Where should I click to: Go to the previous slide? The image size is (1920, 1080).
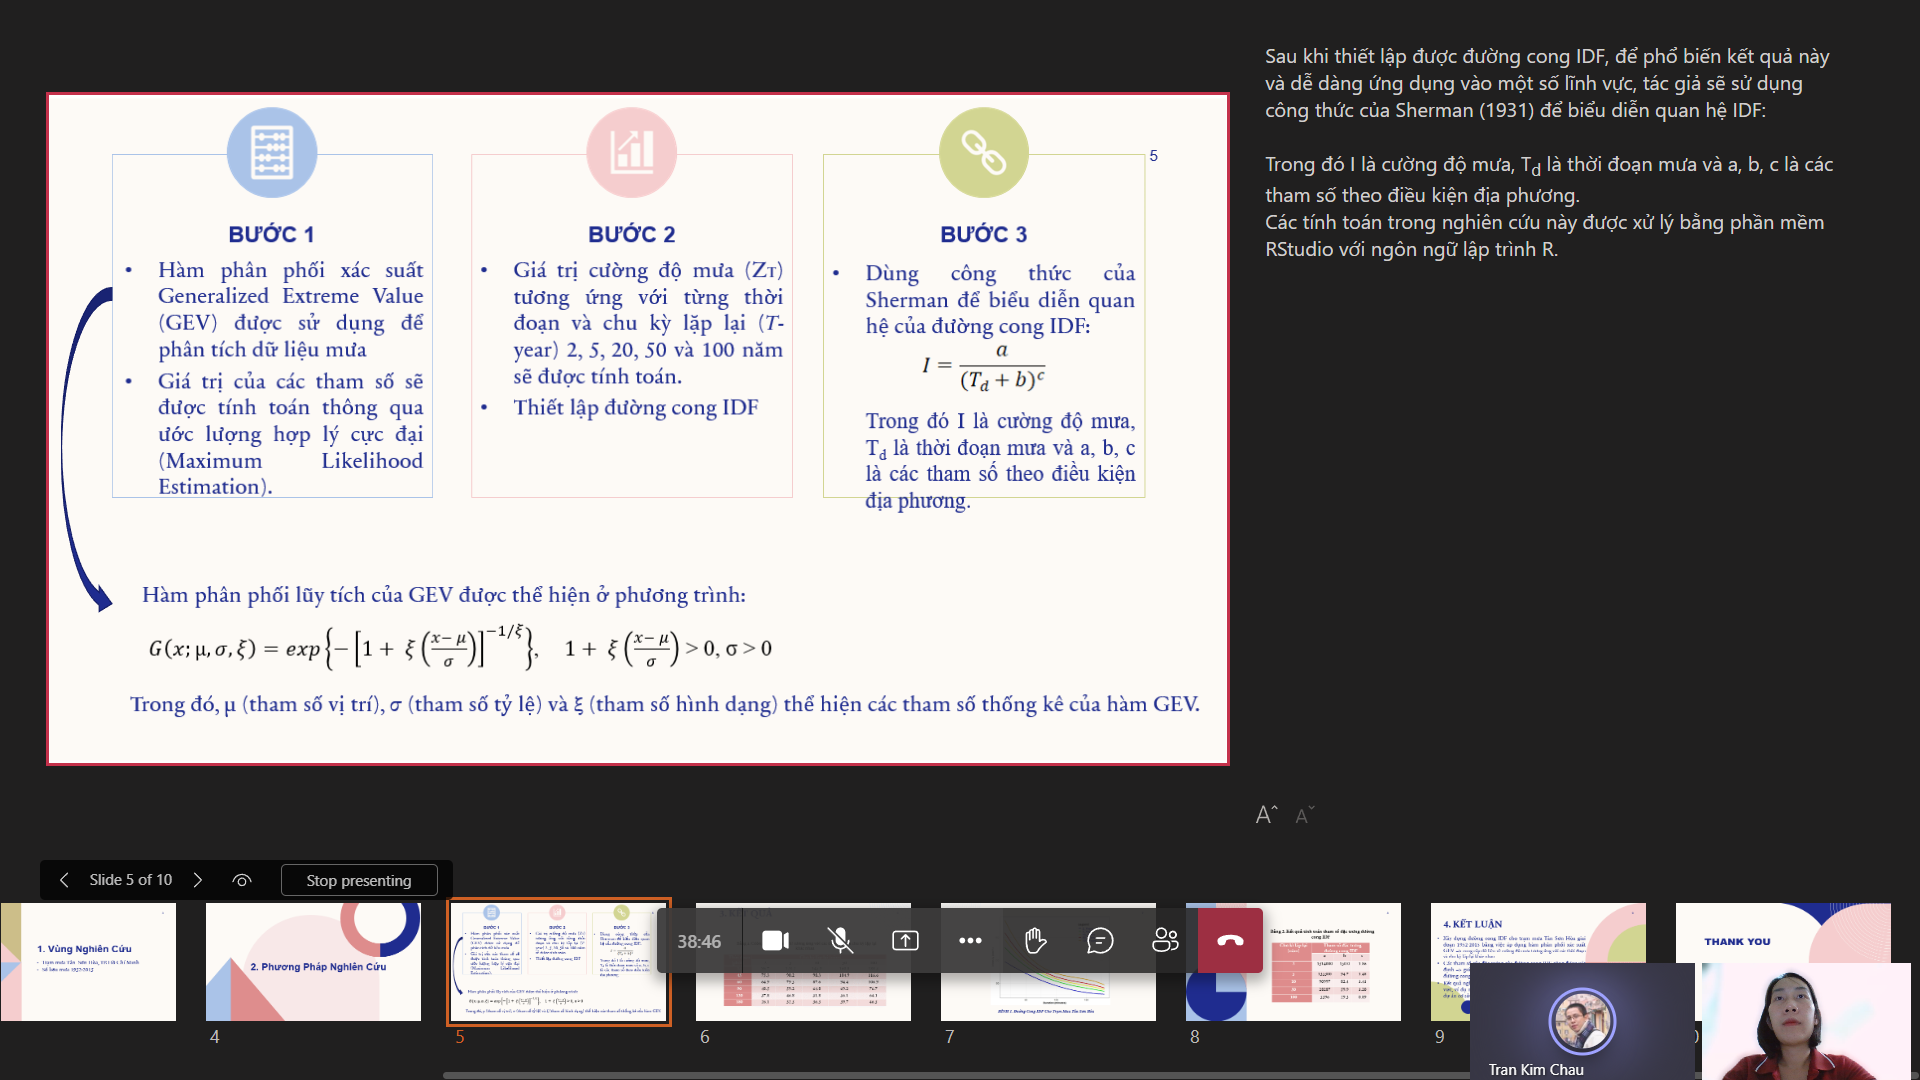click(64, 880)
